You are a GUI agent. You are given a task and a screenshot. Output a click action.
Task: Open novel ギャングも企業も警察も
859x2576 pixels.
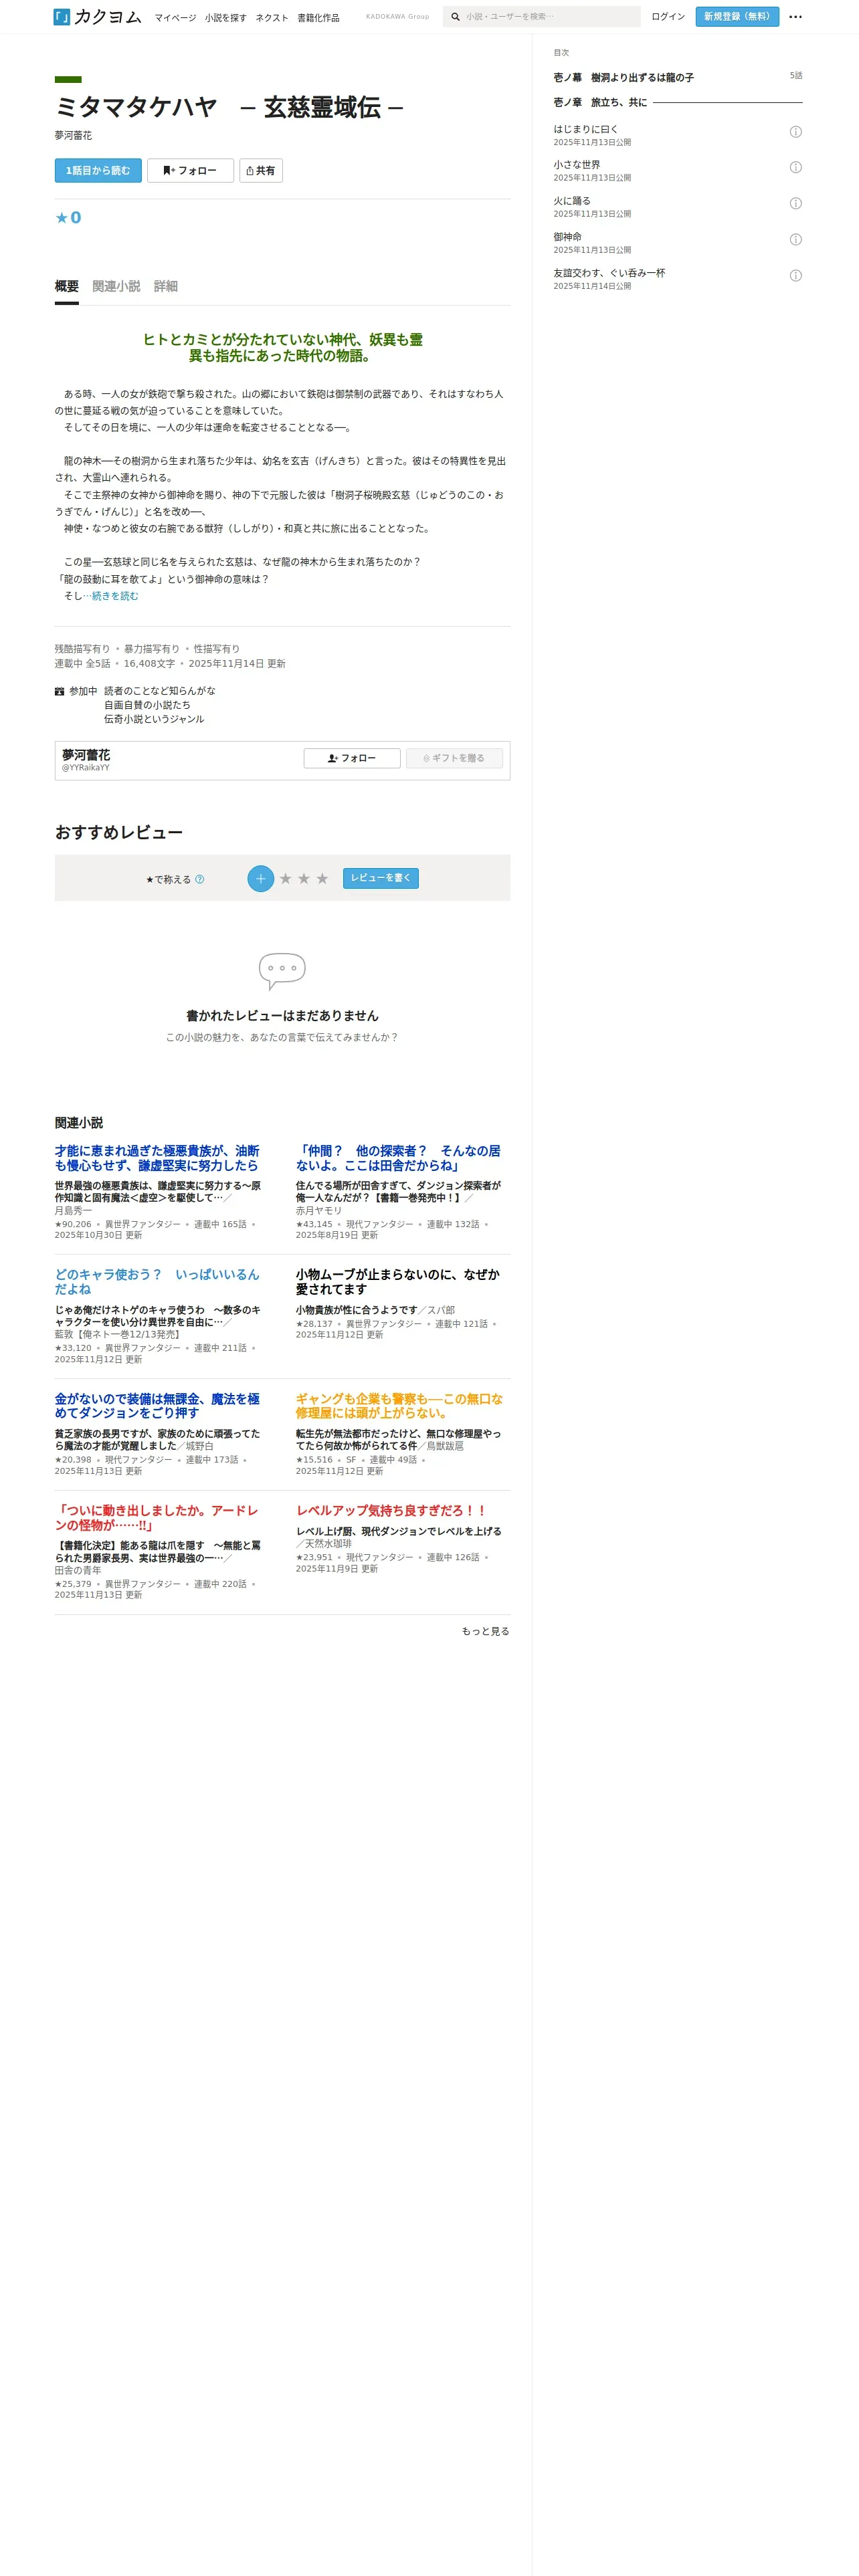click(x=399, y=1407)
